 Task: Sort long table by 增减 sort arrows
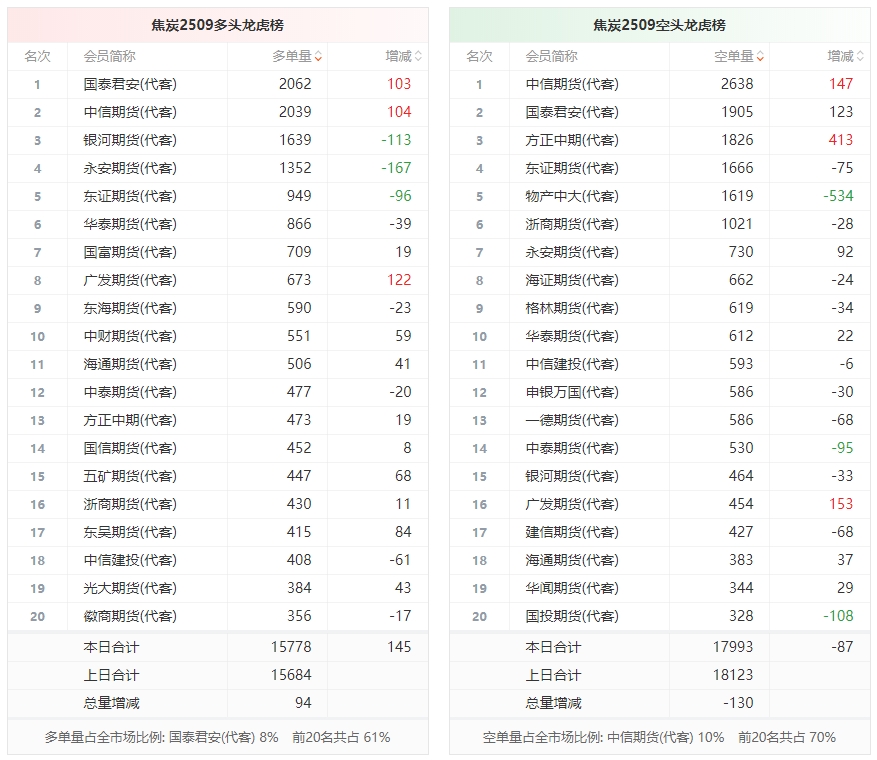point(418,56)
